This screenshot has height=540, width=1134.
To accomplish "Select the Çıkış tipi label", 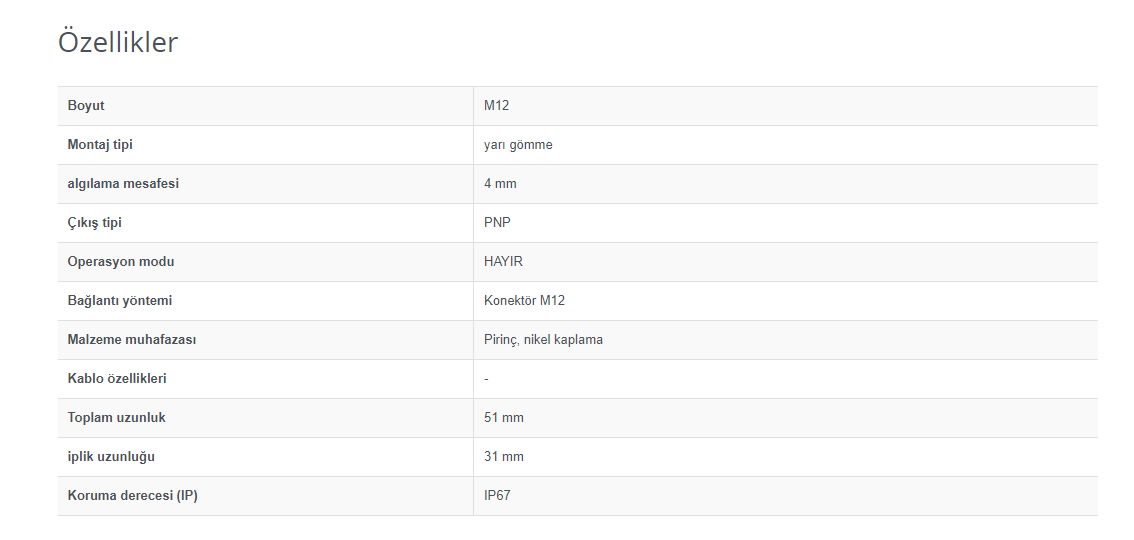I will (x=95, y=223).
